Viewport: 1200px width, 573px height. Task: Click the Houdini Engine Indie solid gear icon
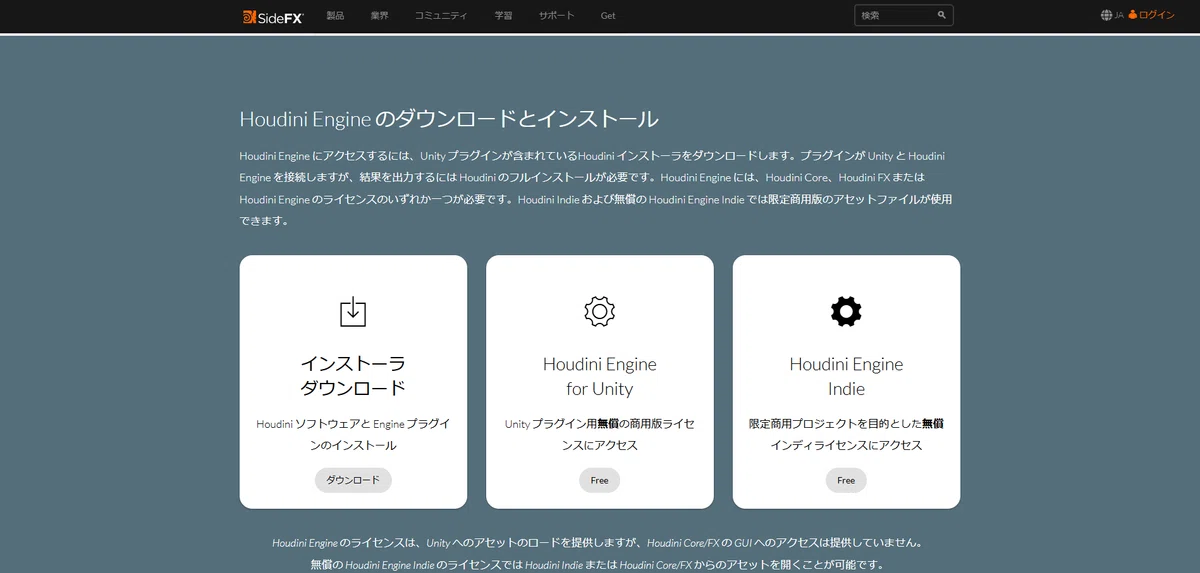(x=846, y=311)
